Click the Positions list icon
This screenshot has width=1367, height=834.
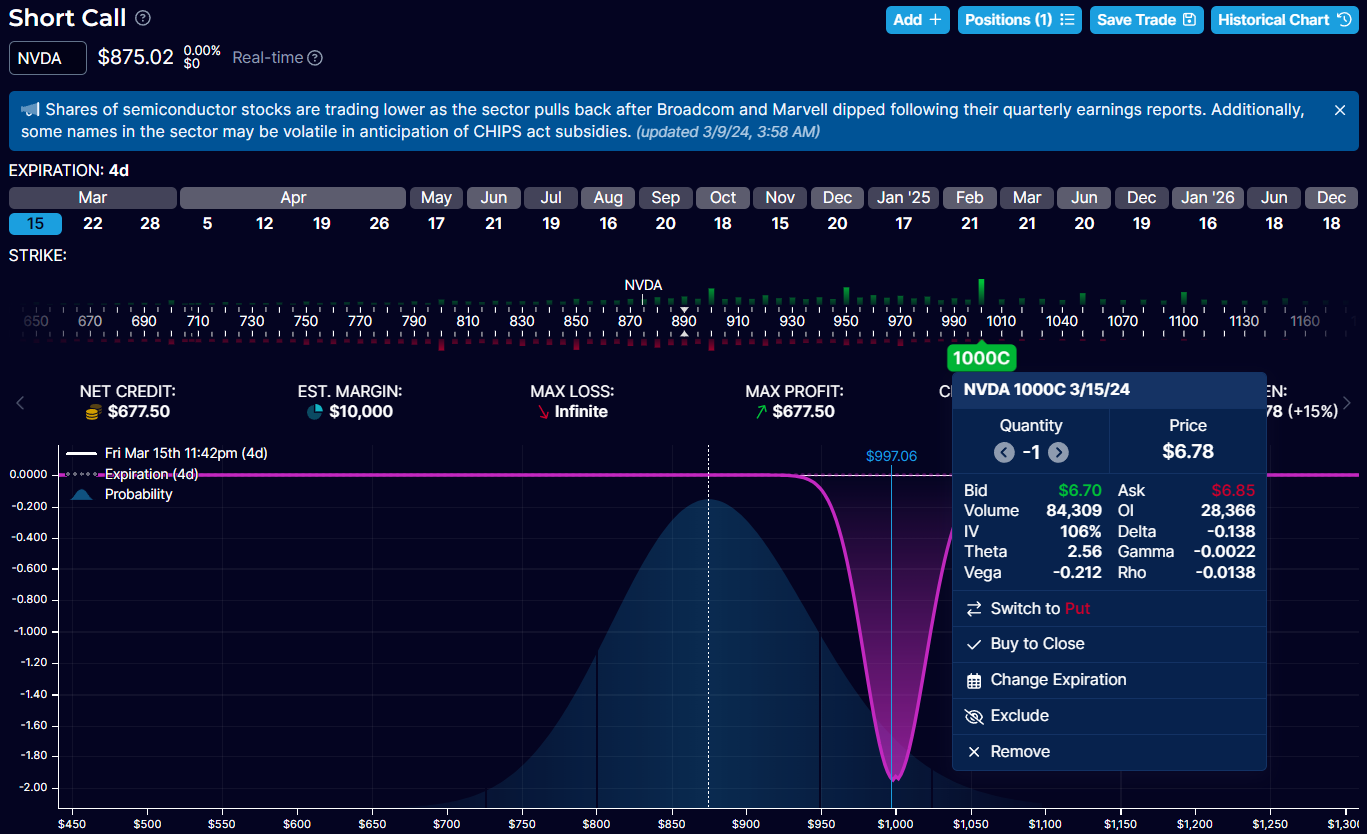[1067, 20]
